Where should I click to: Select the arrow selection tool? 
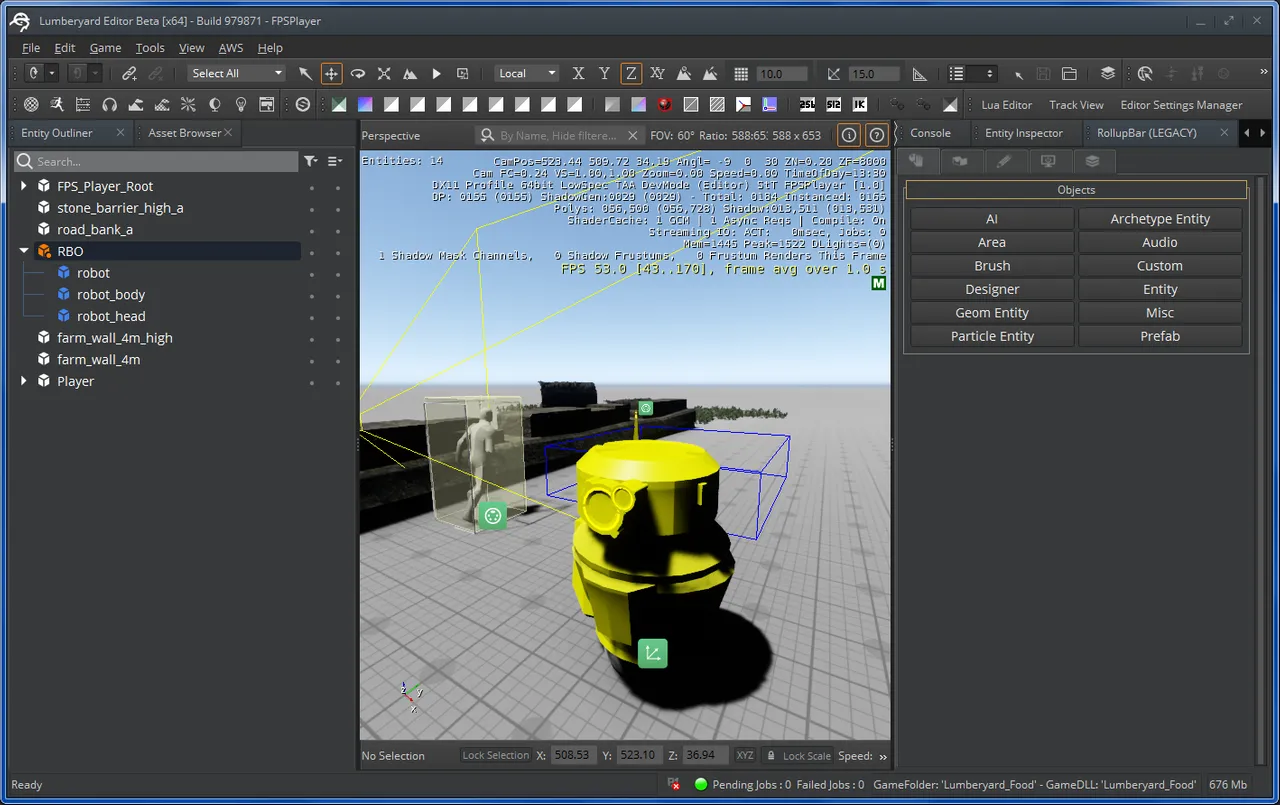coord(305,73)
